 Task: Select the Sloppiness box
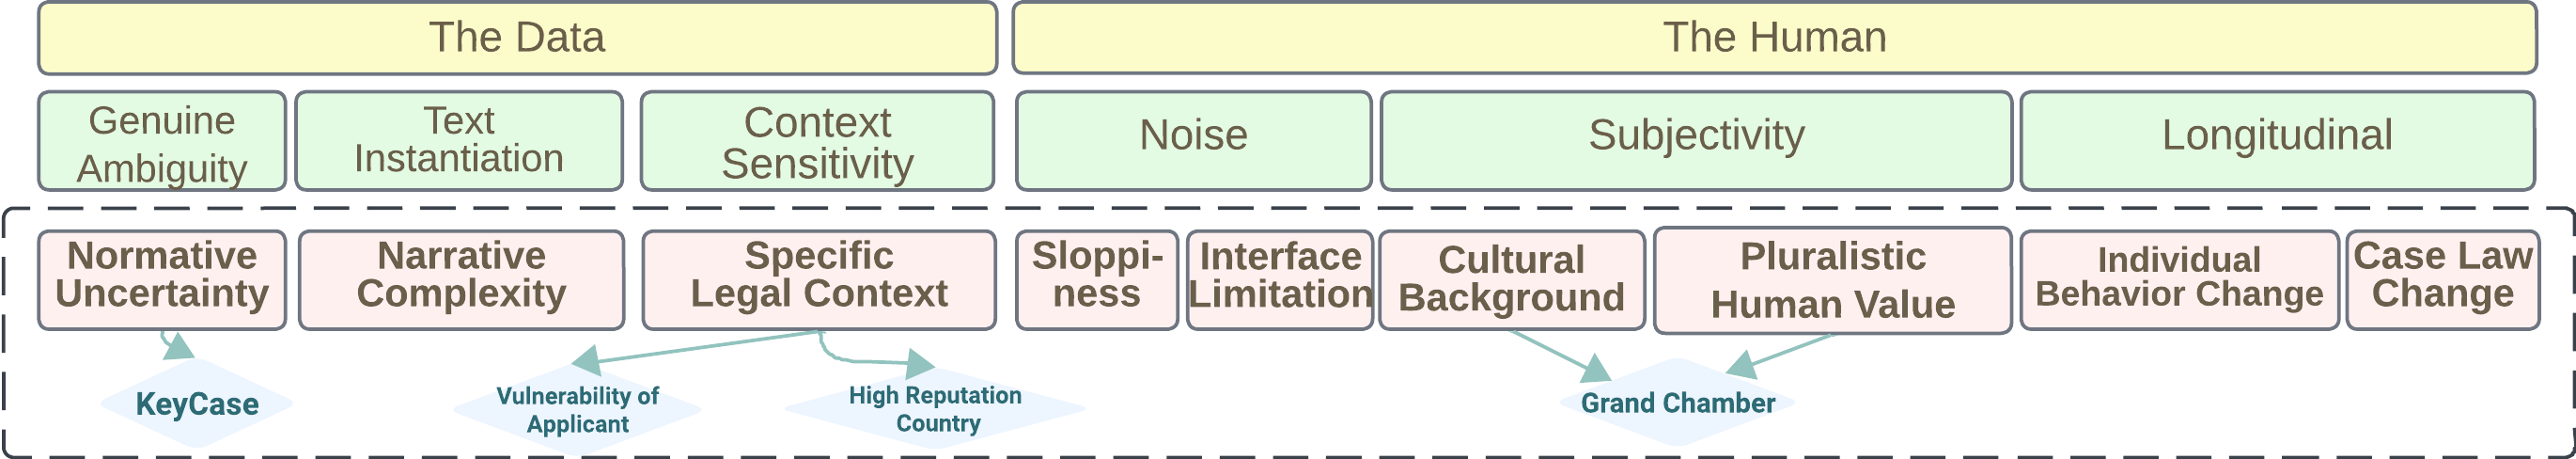[1097, 280]
